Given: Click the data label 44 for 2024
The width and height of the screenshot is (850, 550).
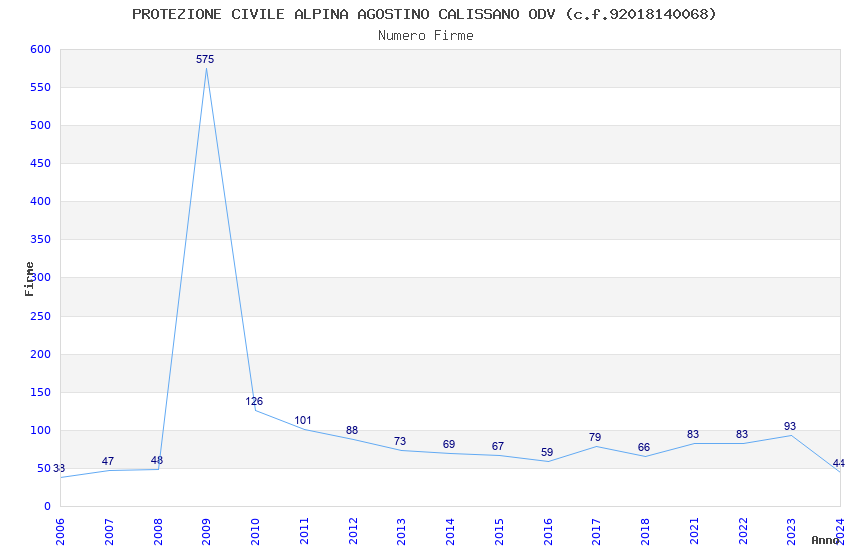Looking at the screenshot, I should 839,463.
